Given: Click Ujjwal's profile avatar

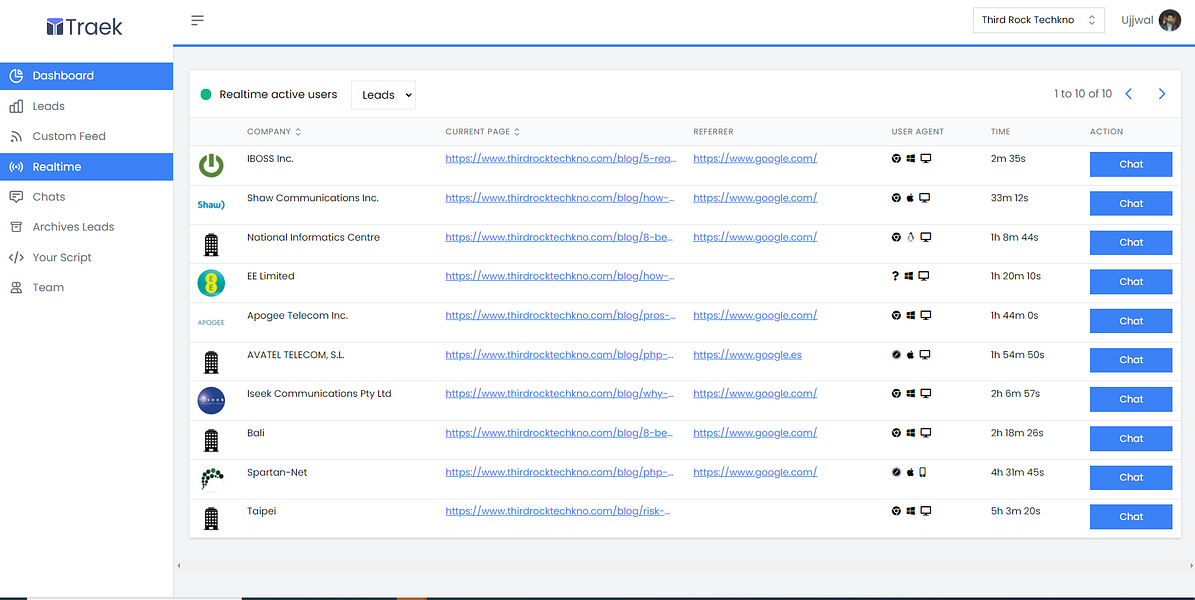Looking at the screenshot, I should tap(1169, 21).
